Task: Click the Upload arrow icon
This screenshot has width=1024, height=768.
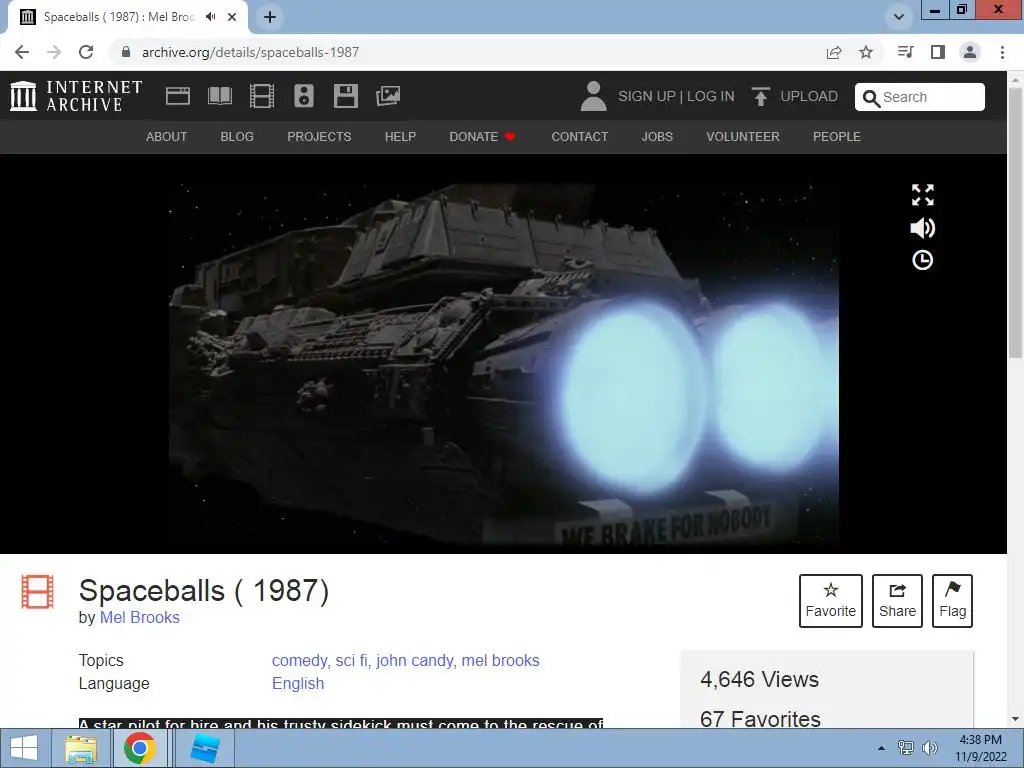Action: click(x=760, y=97)
